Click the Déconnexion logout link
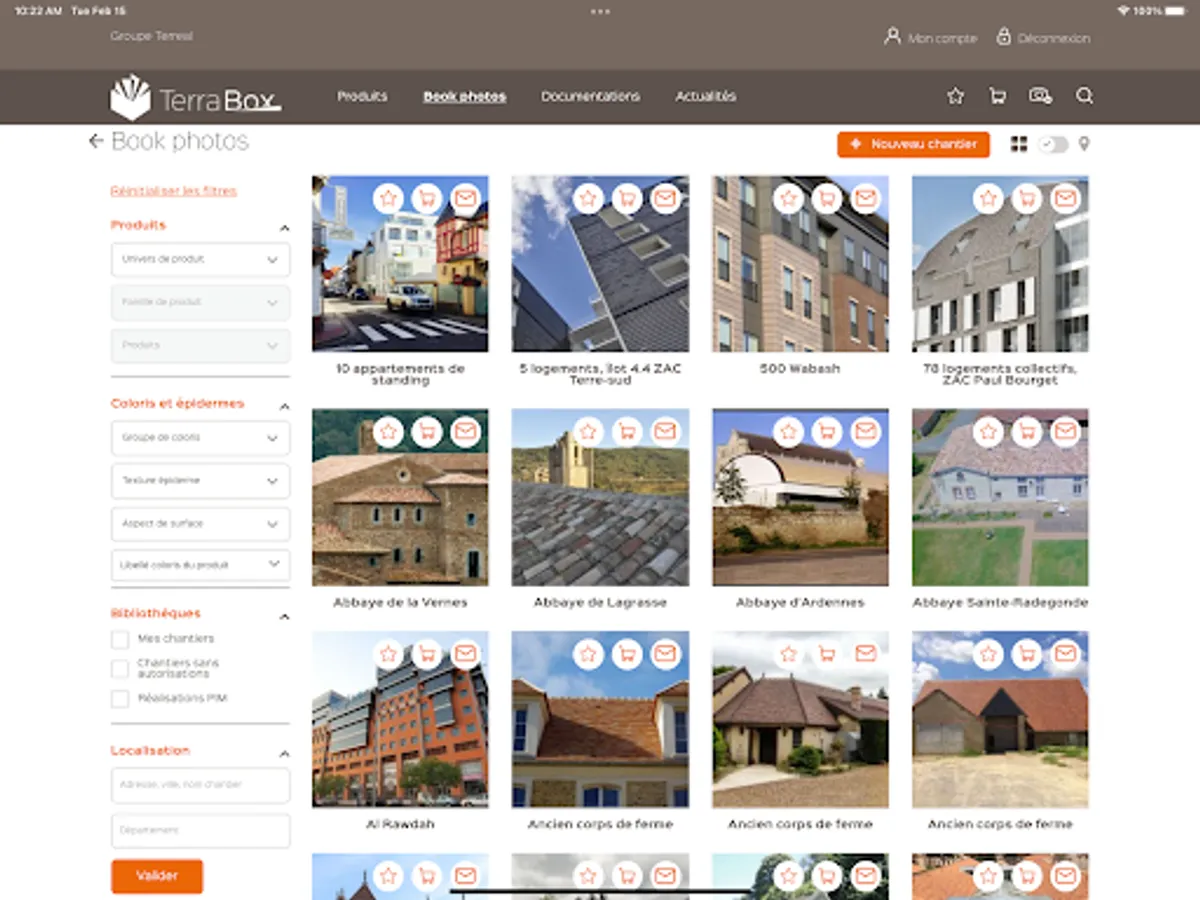 (x=1043, y=37)
